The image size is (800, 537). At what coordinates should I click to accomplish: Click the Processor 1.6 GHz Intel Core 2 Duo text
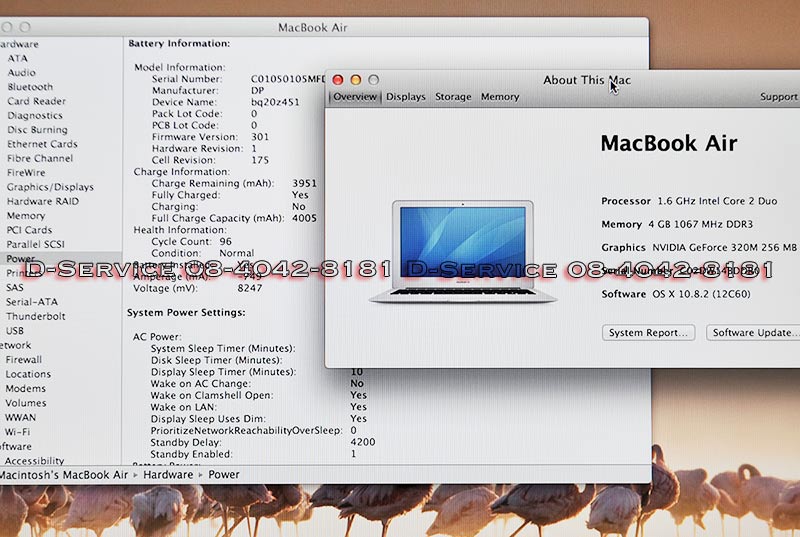coord(689,201)
